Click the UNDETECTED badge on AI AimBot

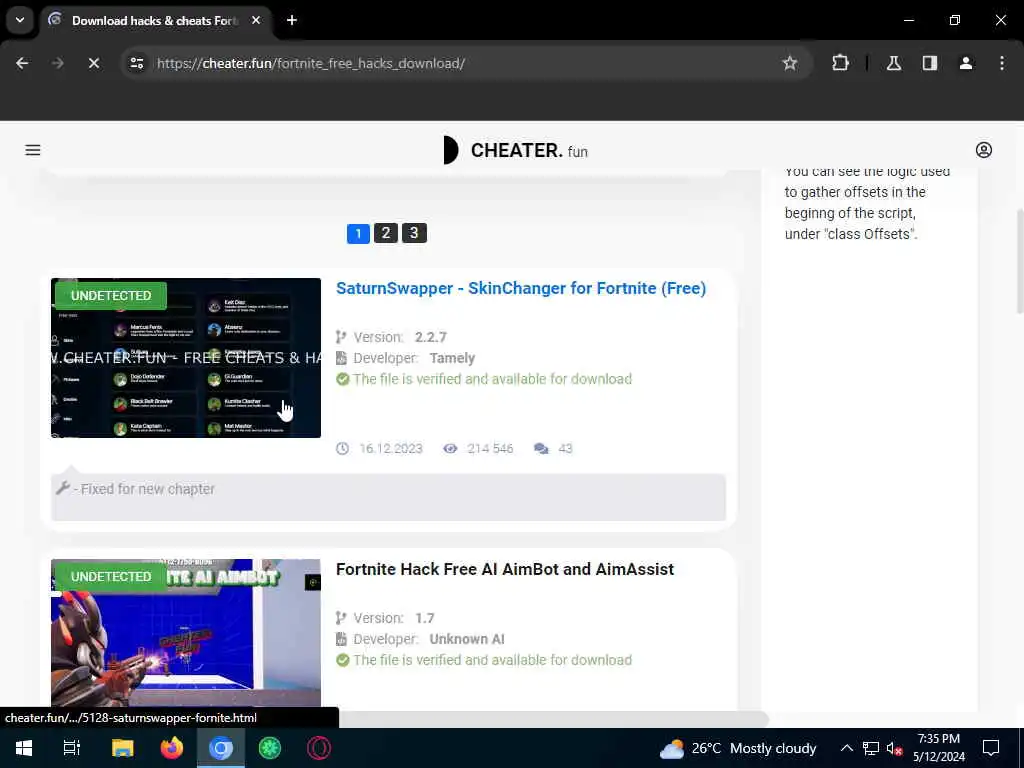pos(111,577)
